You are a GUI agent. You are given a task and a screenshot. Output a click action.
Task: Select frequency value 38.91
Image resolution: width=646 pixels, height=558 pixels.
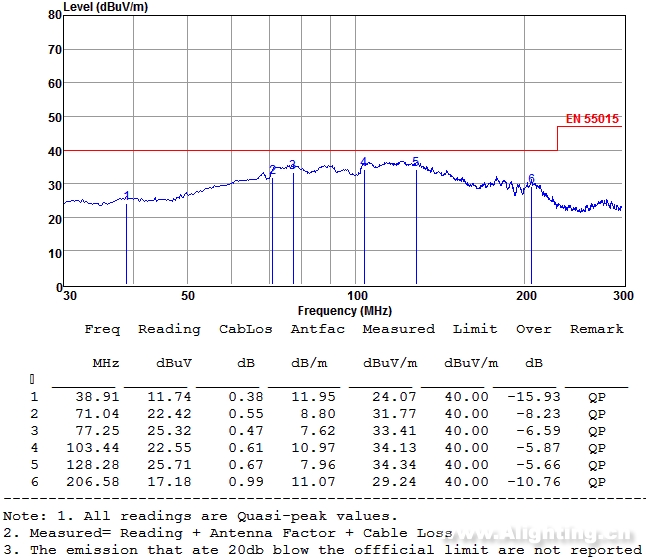point(97,397)
